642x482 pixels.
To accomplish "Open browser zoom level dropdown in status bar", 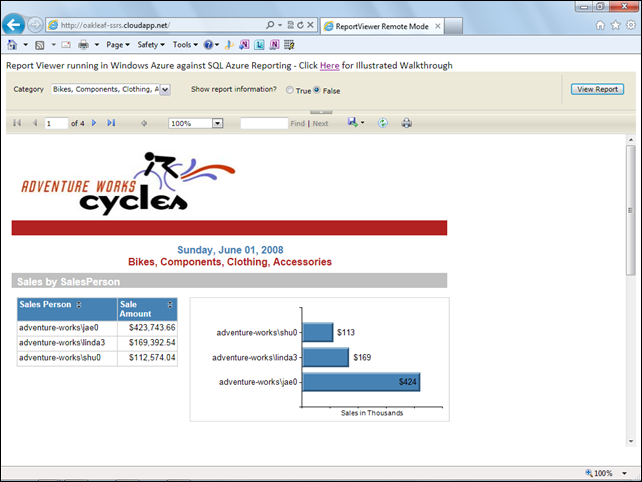I will pyautogui.click(x=624, y=473).
